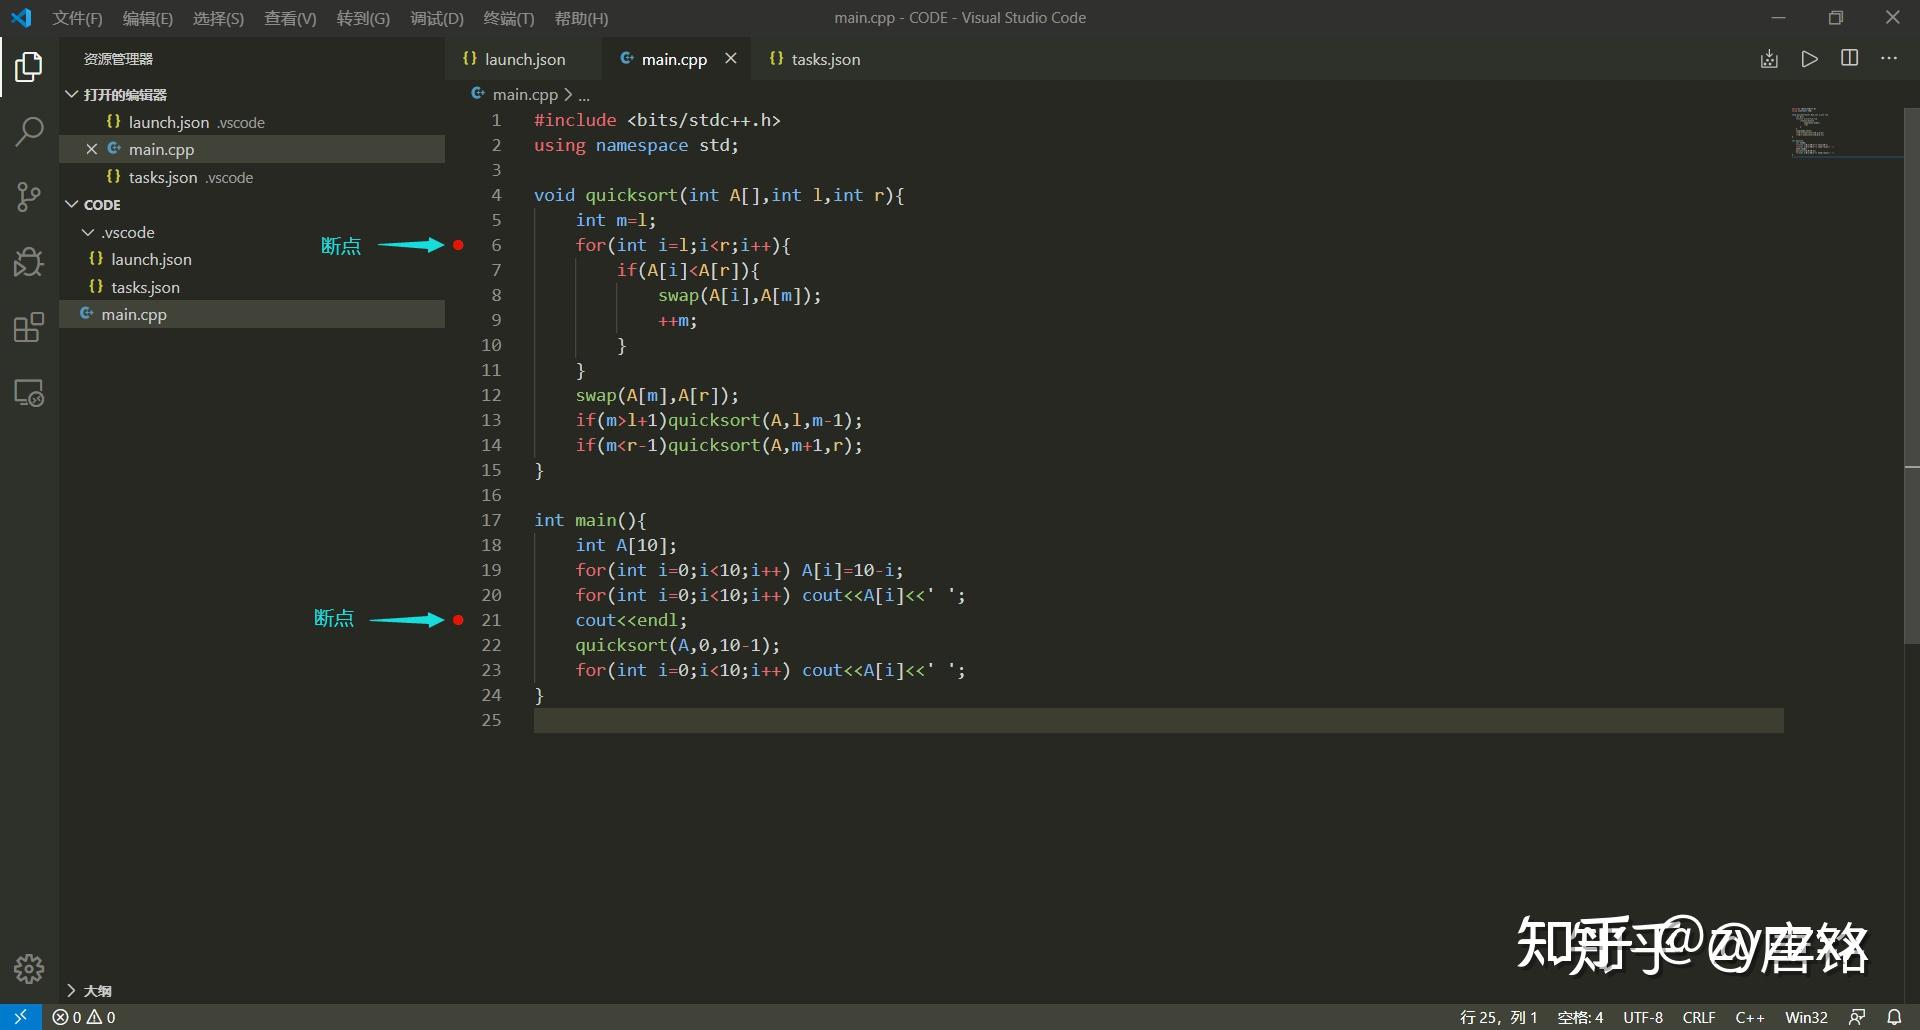Click the line number 17 in gutter

(x=491, y=520)
